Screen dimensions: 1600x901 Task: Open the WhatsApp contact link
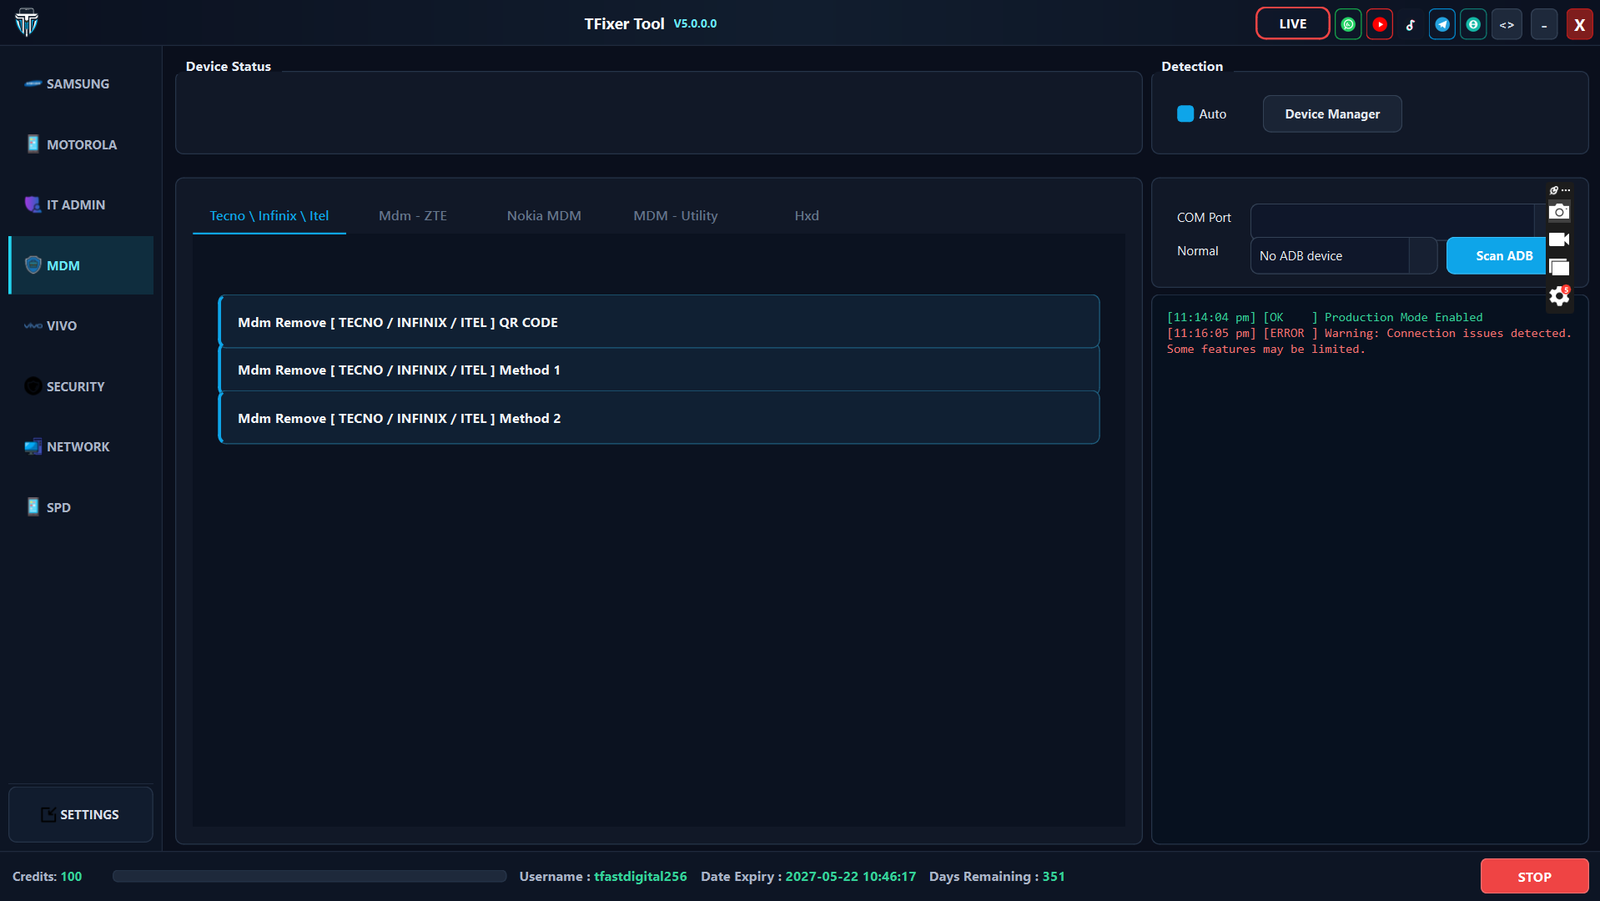[x=1348, y=24]
